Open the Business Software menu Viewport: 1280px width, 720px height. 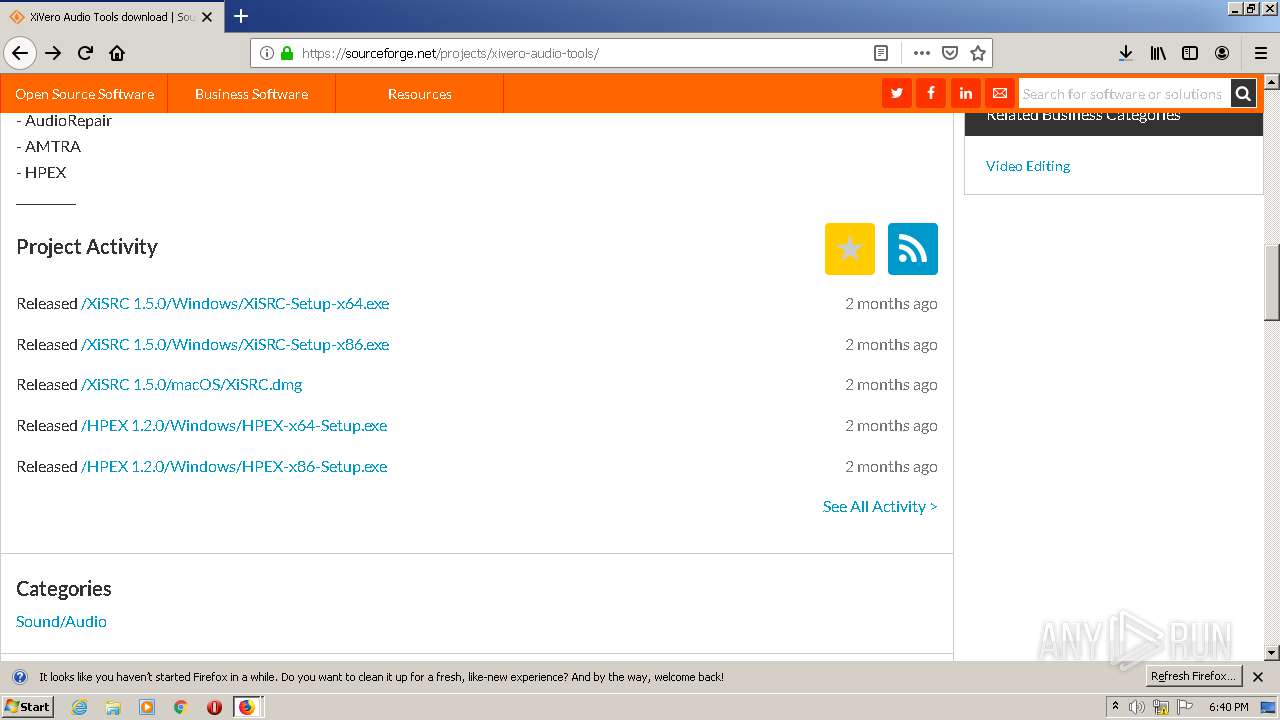(251, 94)
